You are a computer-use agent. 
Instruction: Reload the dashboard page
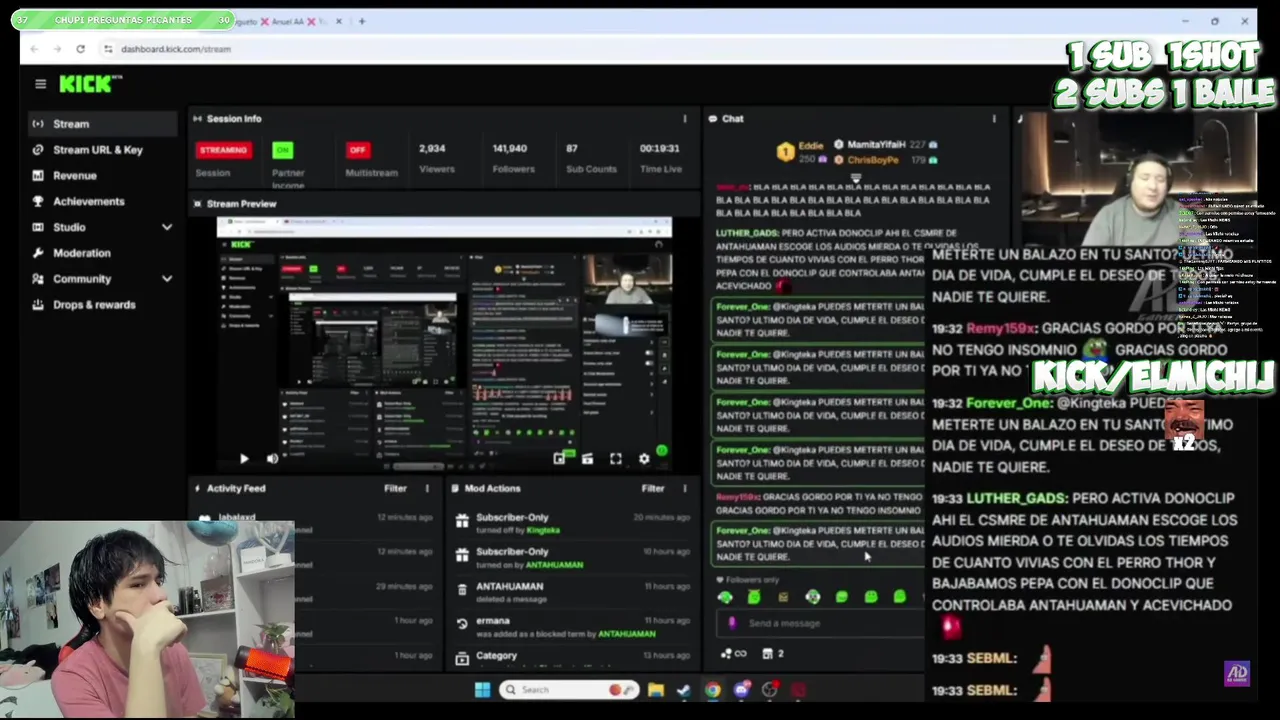pyautogui.click(x=80, y=49)
